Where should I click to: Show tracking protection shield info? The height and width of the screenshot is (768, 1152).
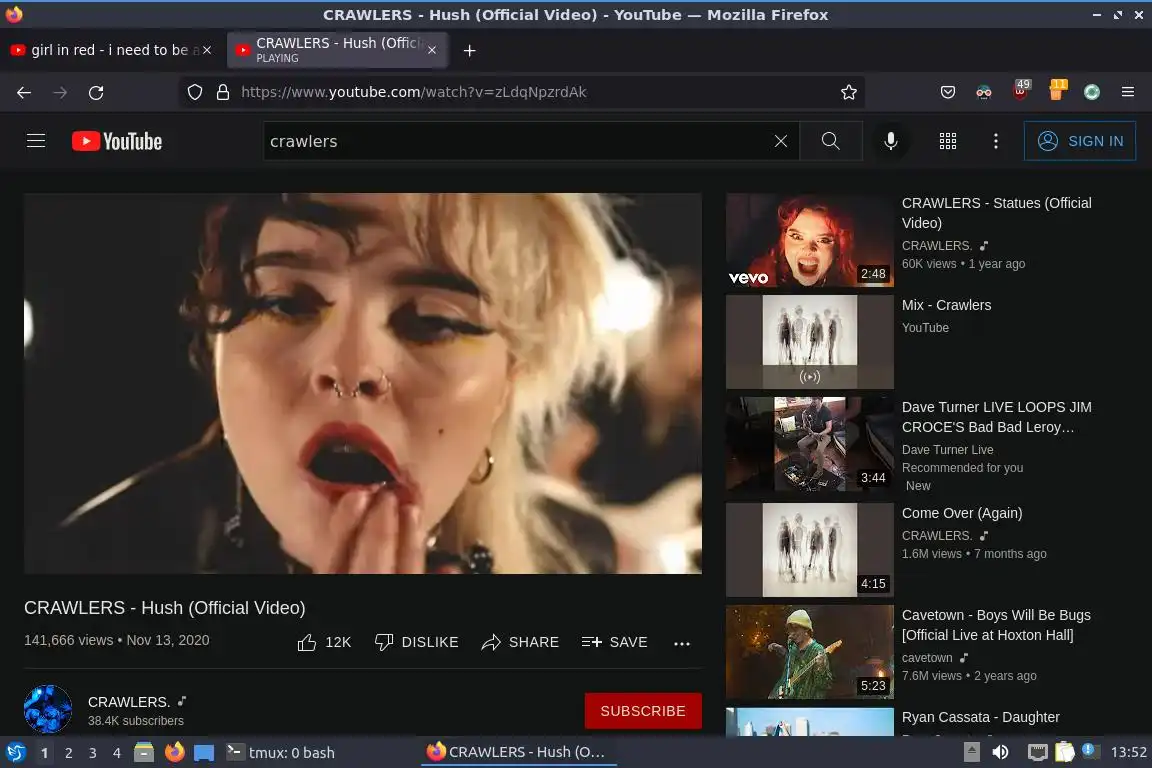pos(195,92)
